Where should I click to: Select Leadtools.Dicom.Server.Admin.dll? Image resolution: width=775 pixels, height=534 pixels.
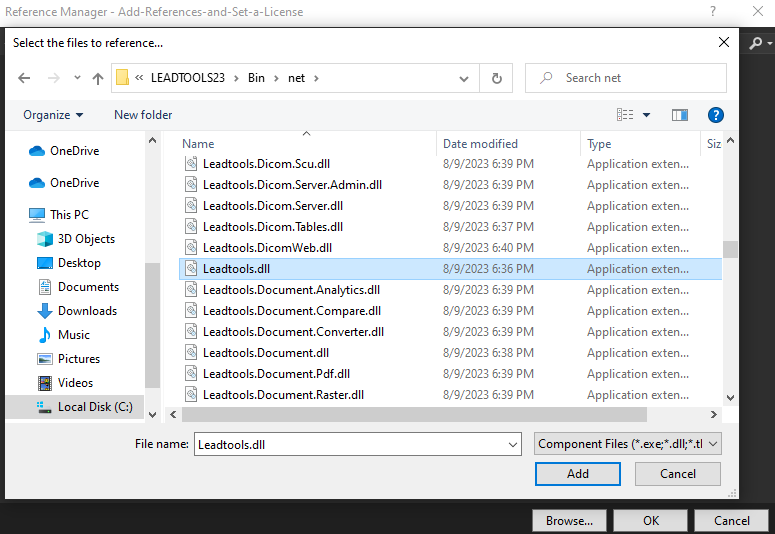click(x=292, y=185)
